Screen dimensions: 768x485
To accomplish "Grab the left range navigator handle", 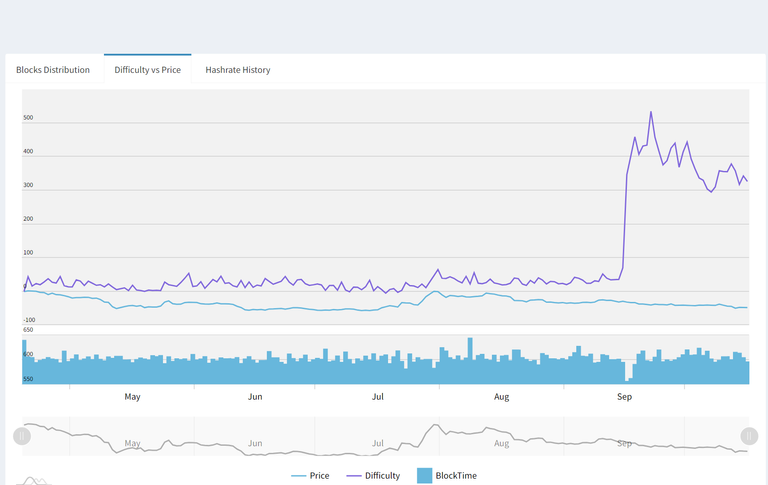I will (x=22, y=436).
